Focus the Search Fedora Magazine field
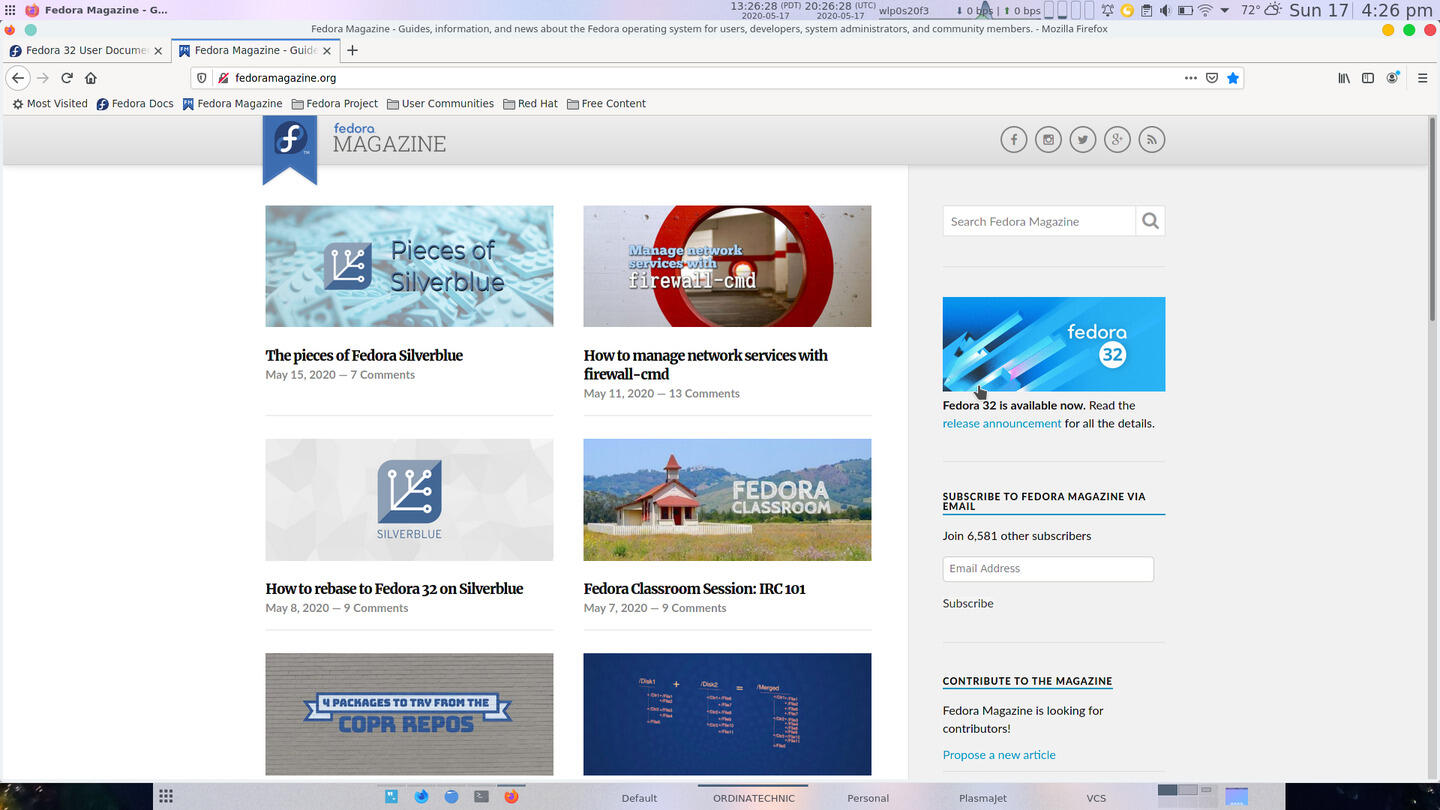Image resolution: width=1440 pixels, height=810 pixels. coord(1039,221)
